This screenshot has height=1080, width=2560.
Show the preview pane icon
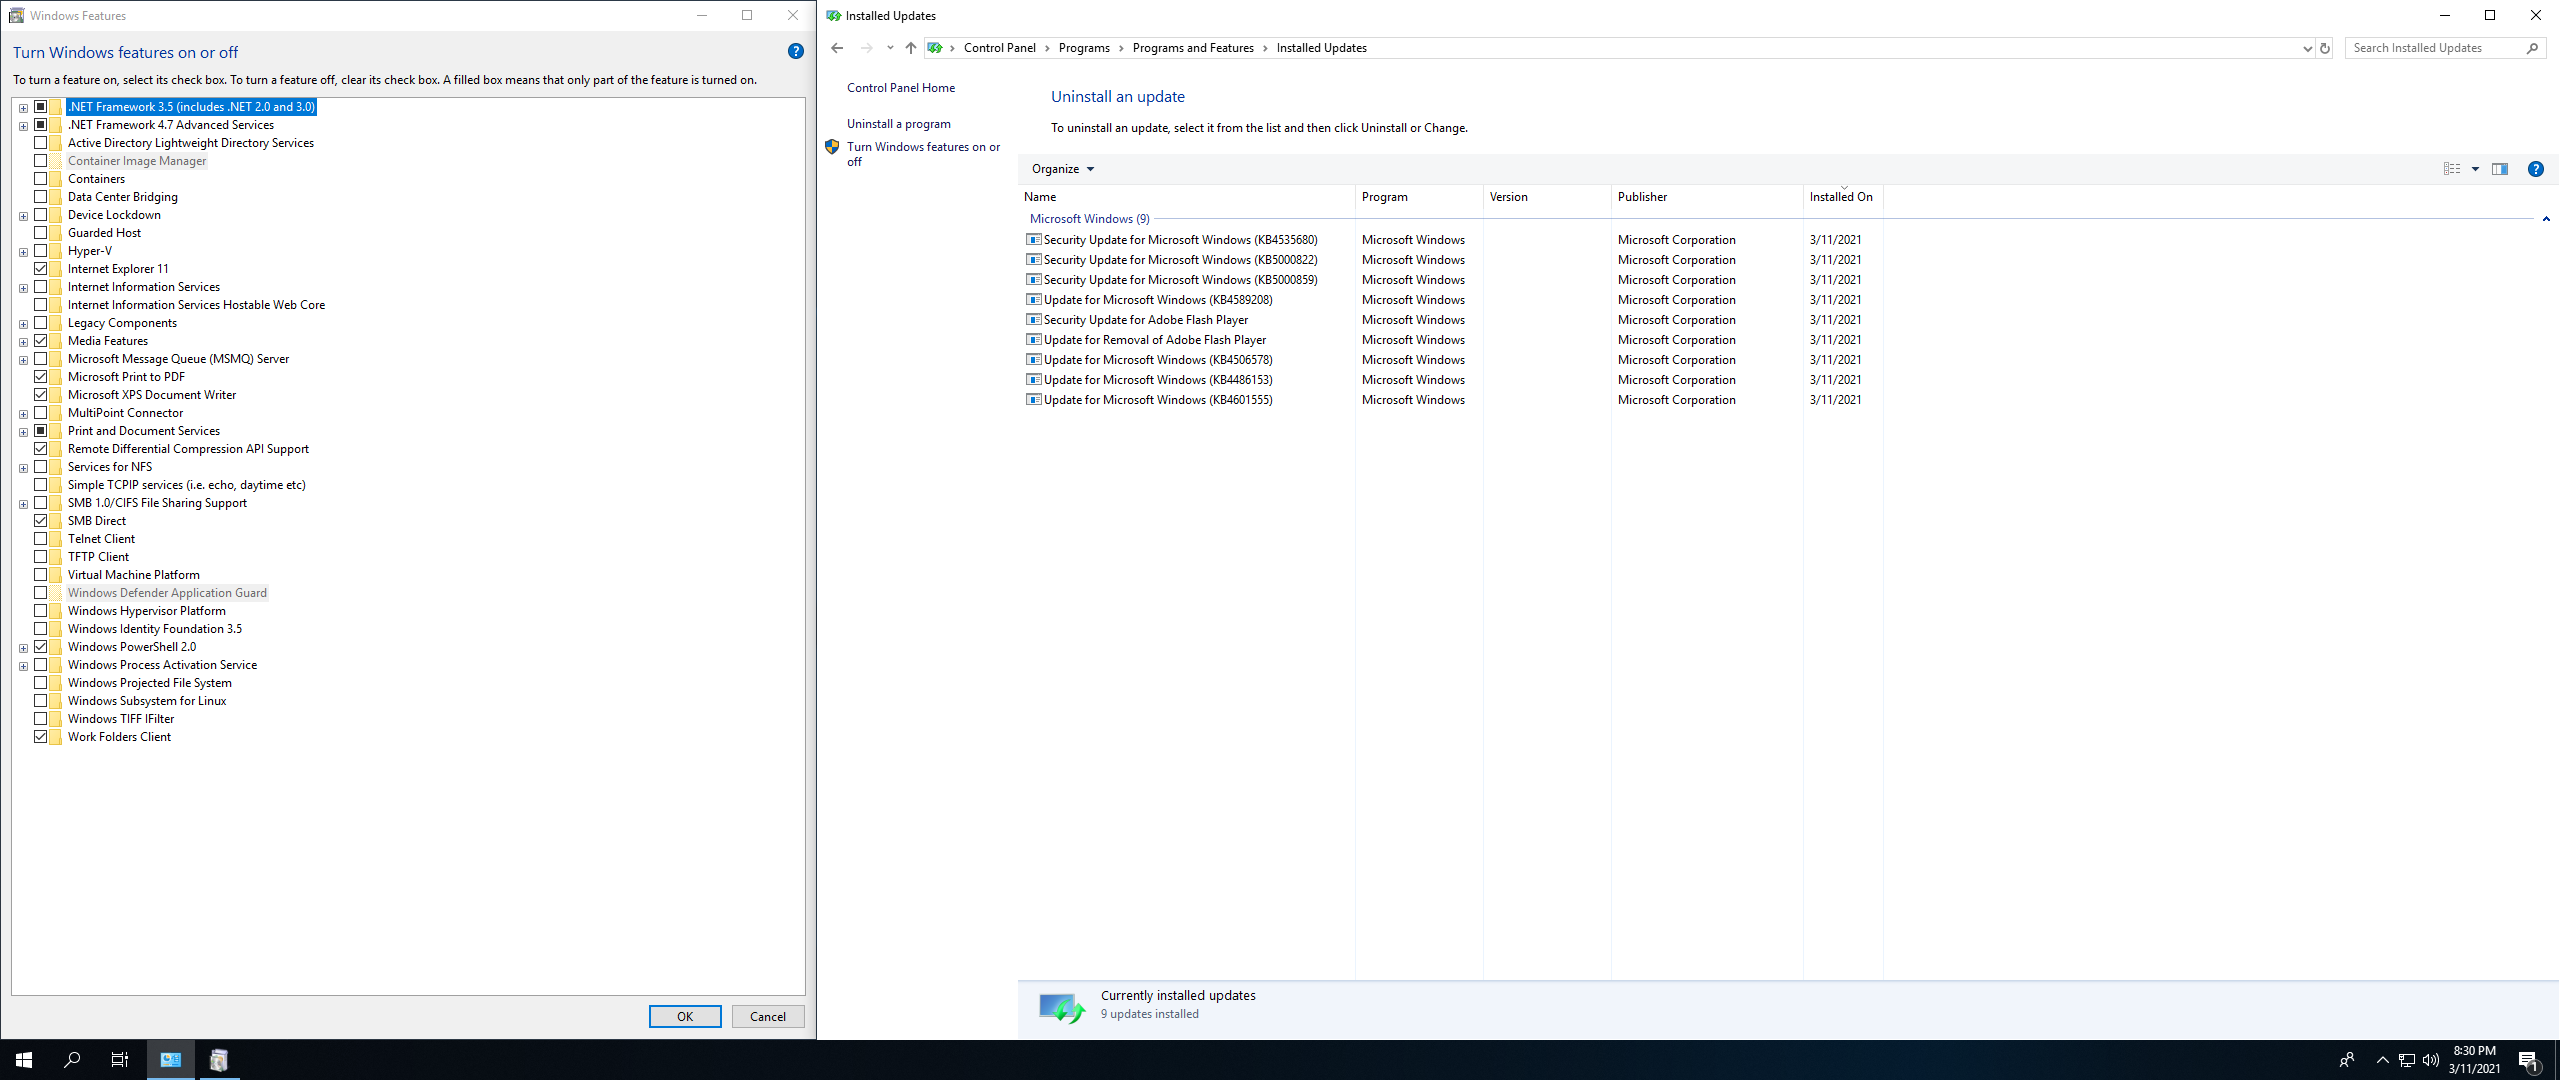(x=2500, y=169)
